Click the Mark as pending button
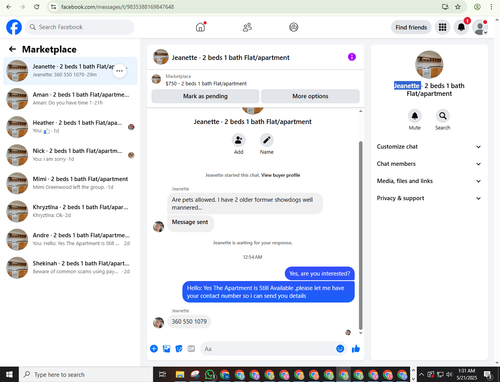This screenshot has width=500, height=382. tap(205, 96)
